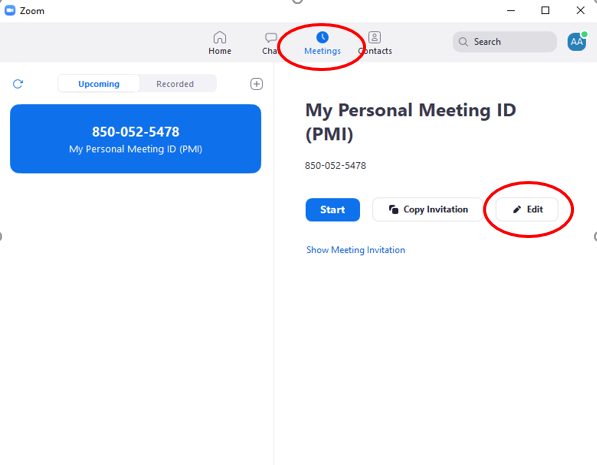The image size is (597, 465).
Task: Select the 850-052-5478 PMI meeting card
Action: 136,139
